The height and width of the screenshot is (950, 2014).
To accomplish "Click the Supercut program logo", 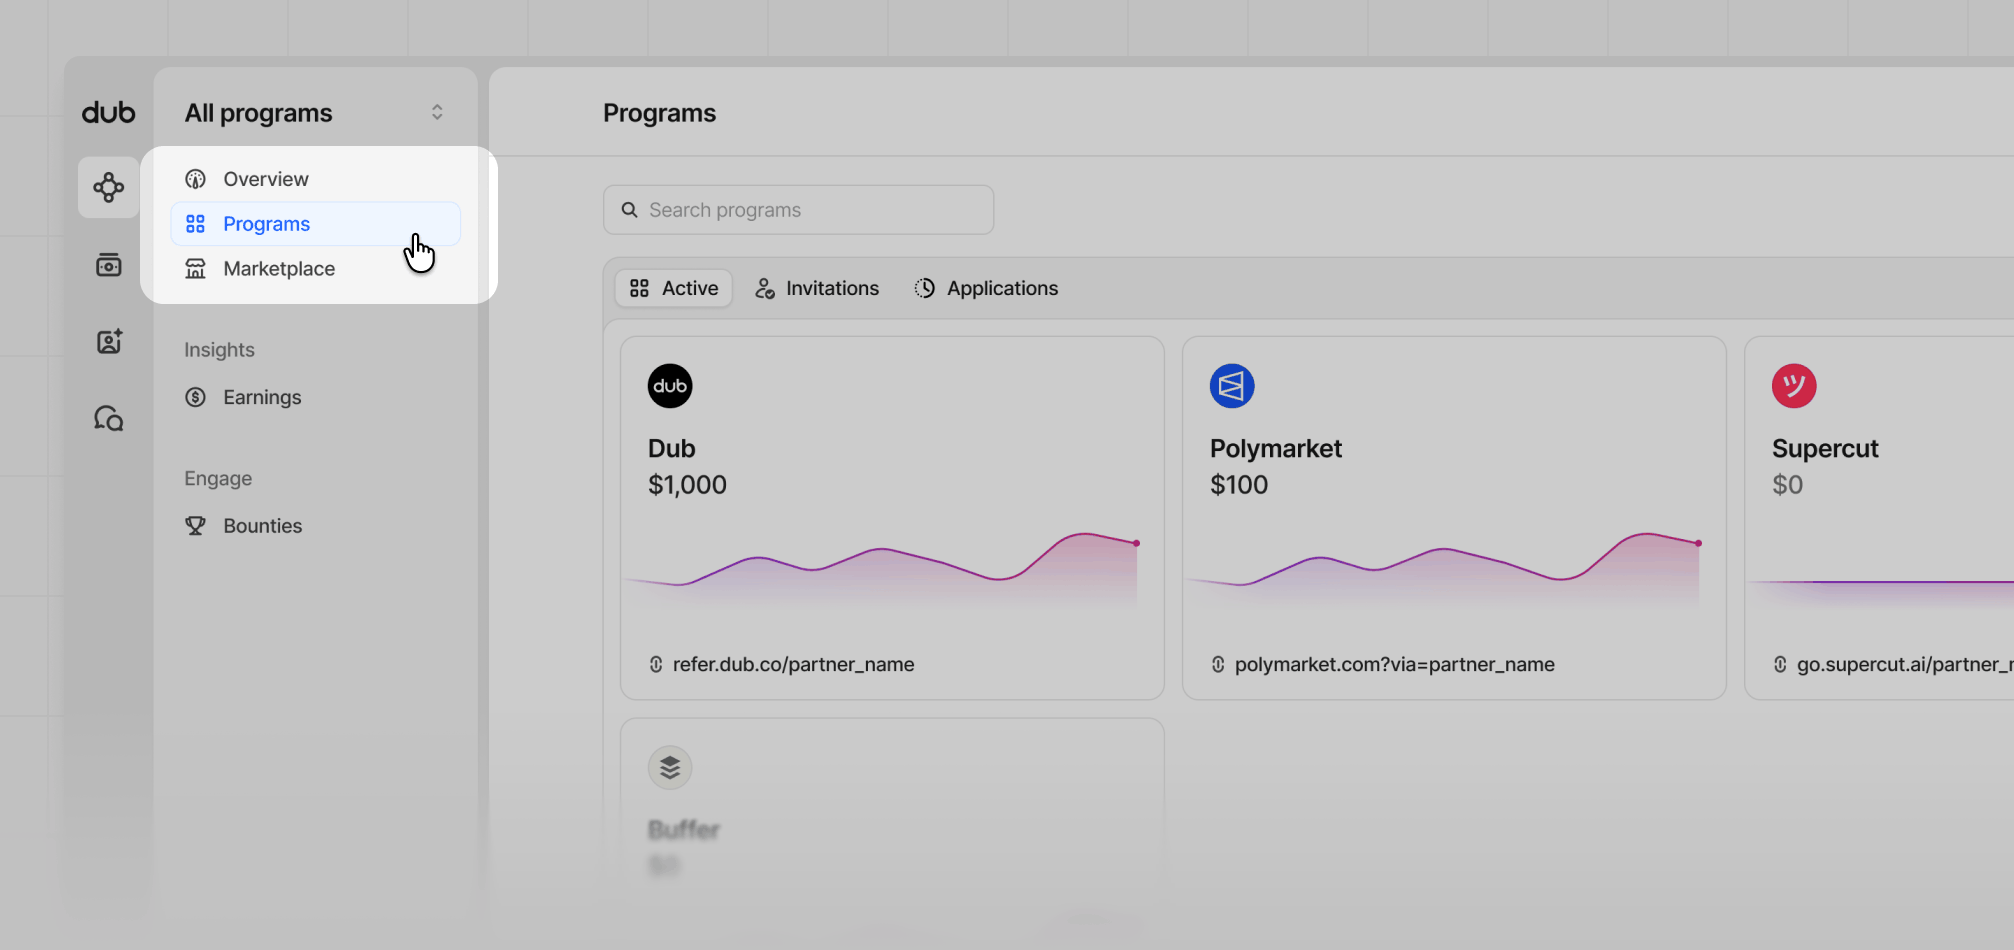I will coord(1794,386).
